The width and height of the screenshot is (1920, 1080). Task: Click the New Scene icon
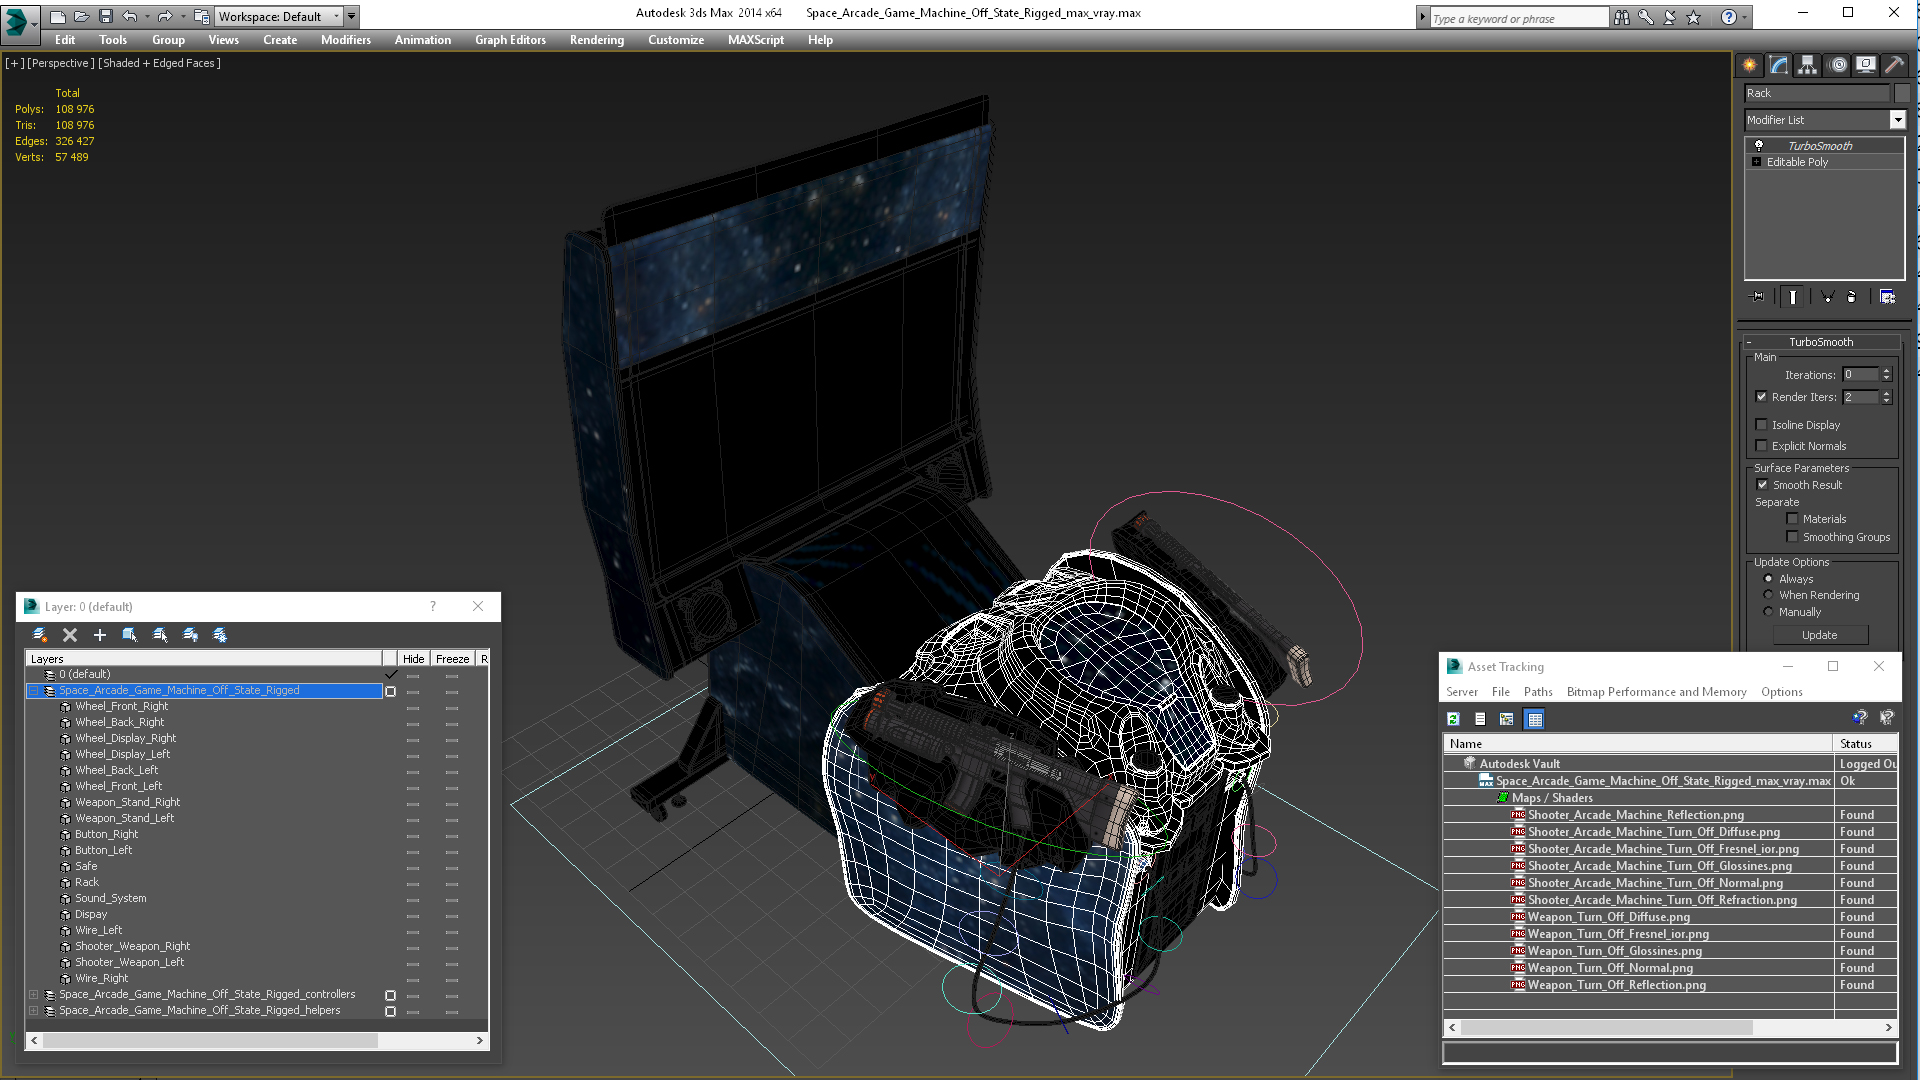tap(58, 16)
